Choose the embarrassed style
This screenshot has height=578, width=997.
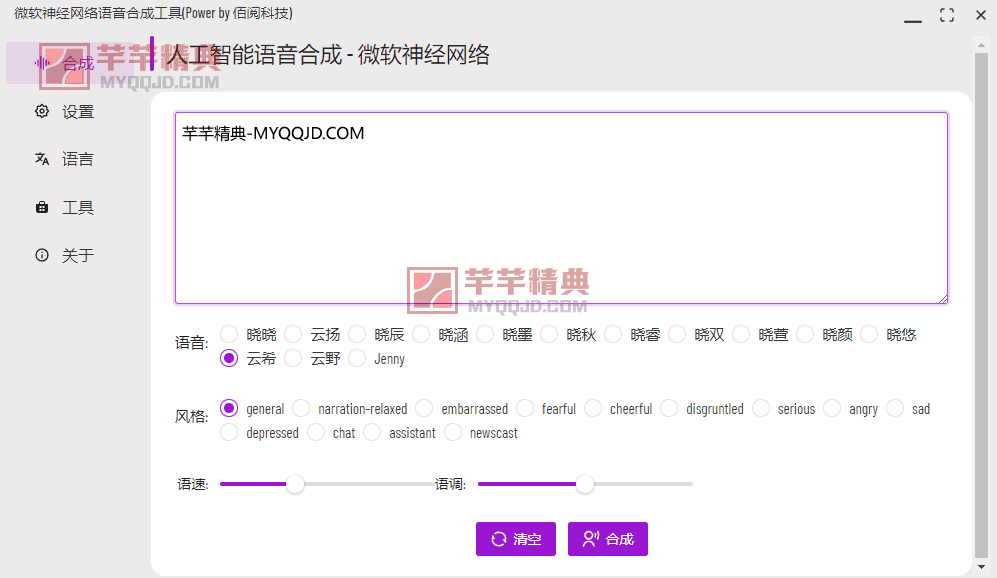(424, 408)
